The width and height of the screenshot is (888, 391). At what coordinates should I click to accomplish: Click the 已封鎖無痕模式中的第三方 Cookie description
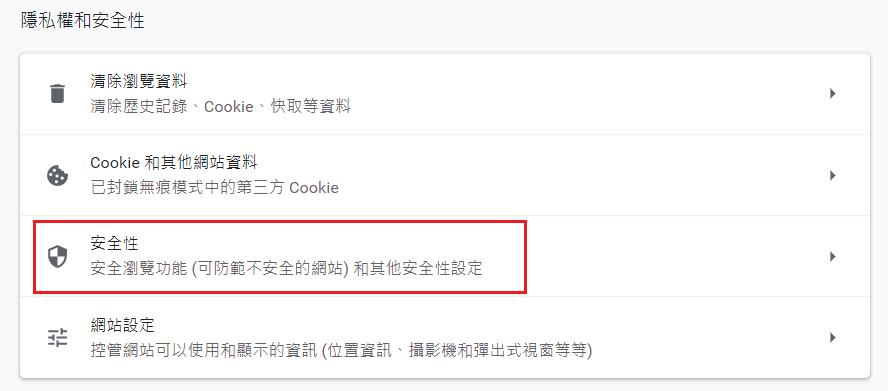[x=215, y=188]
